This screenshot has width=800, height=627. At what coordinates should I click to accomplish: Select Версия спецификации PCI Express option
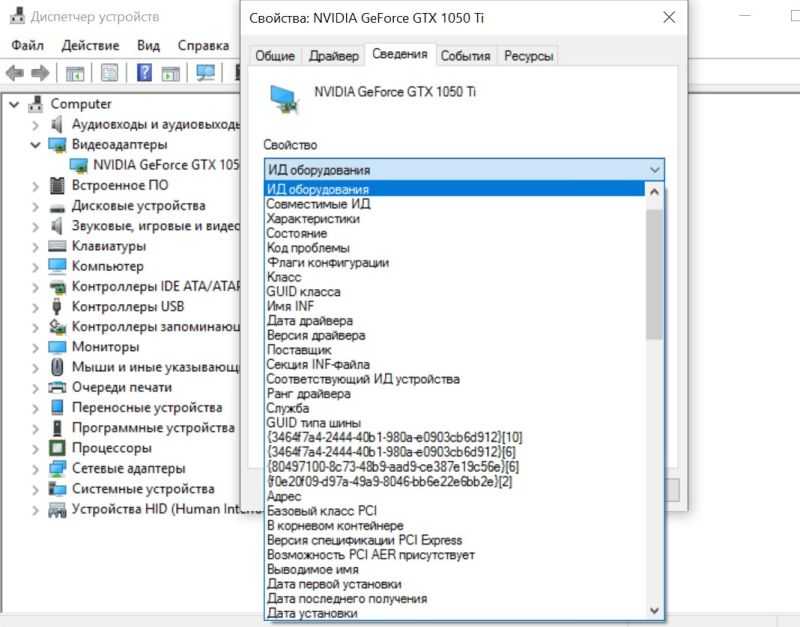[x=365, y=540]
